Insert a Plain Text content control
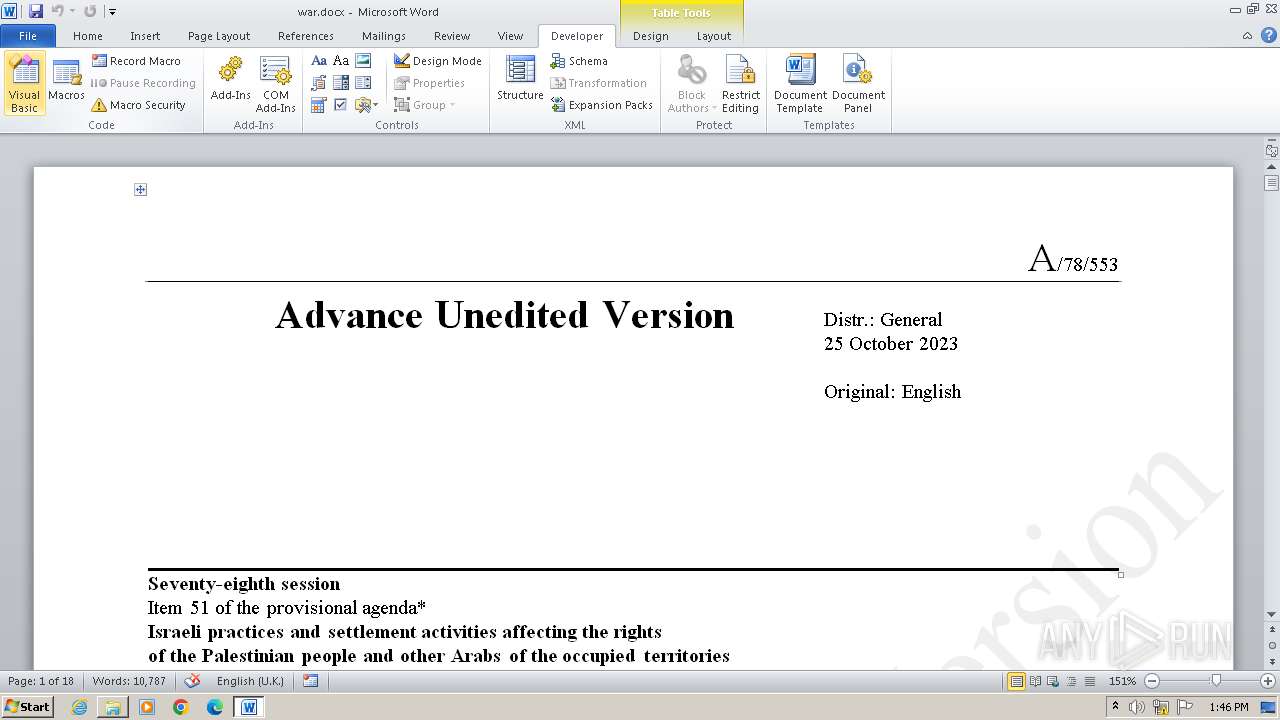This screenshot has width=1280, height=720. point(341,61)
